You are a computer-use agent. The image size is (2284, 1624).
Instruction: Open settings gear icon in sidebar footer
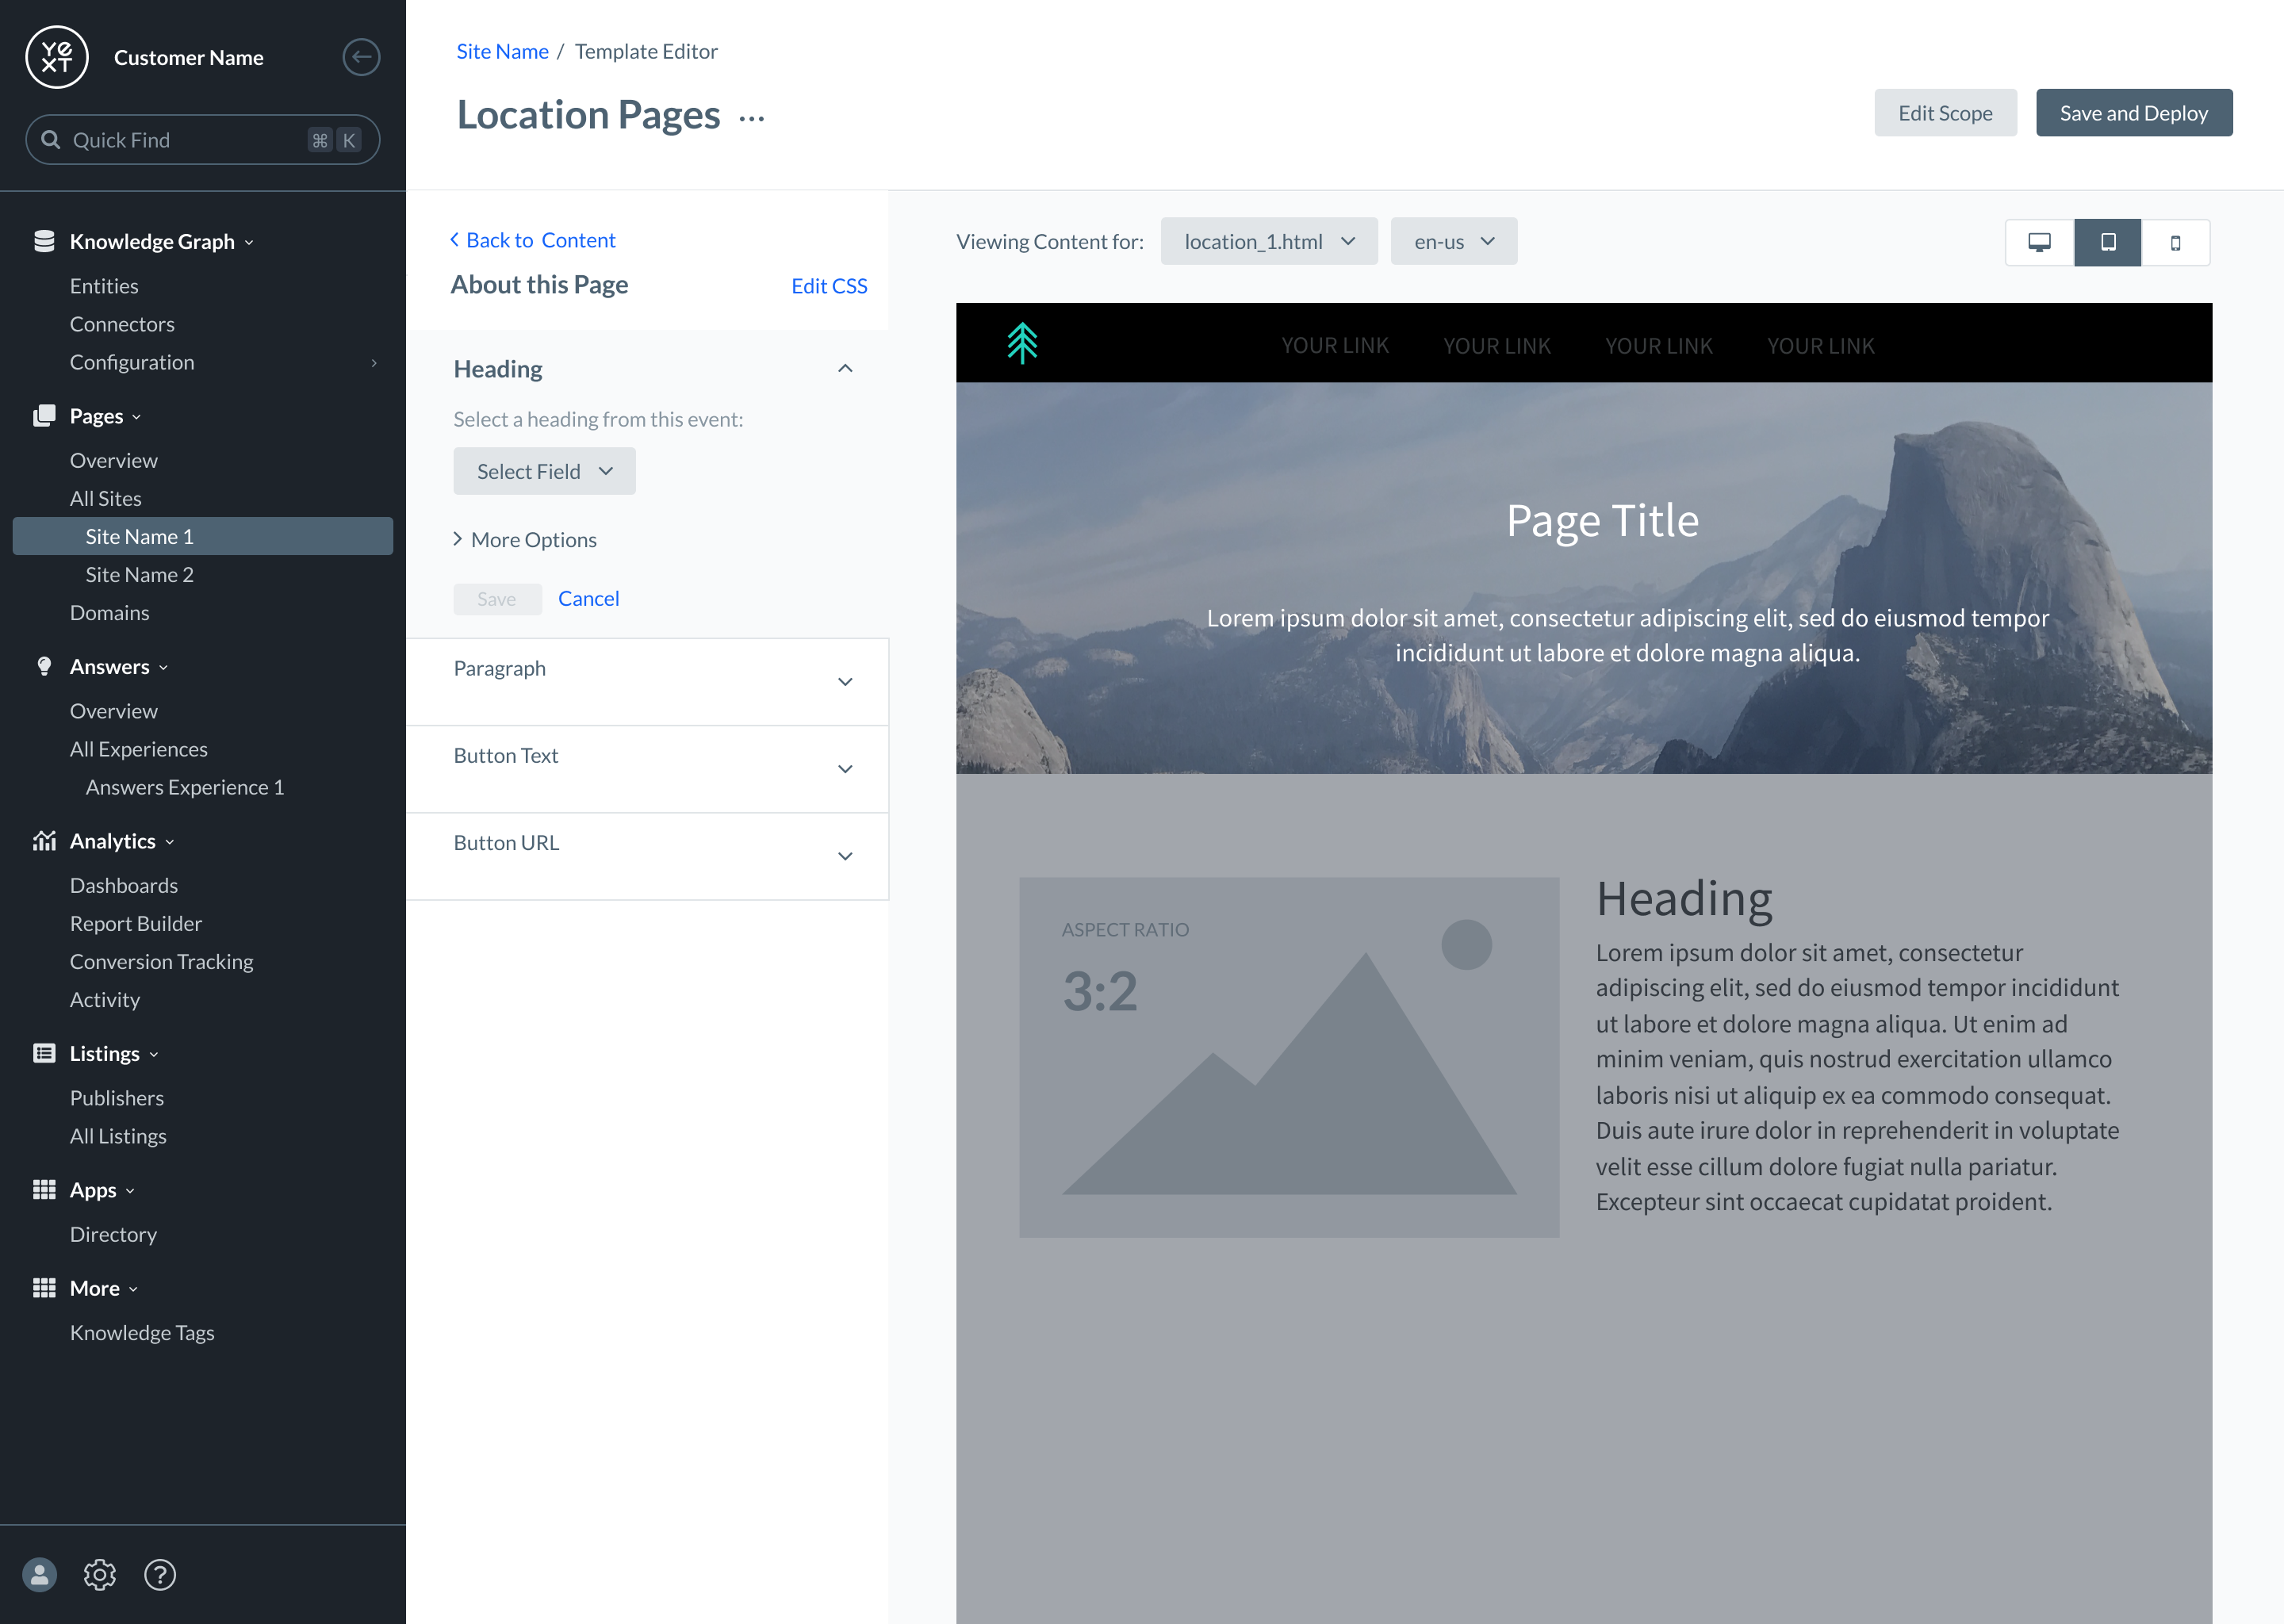click(x=100, y=1575)
